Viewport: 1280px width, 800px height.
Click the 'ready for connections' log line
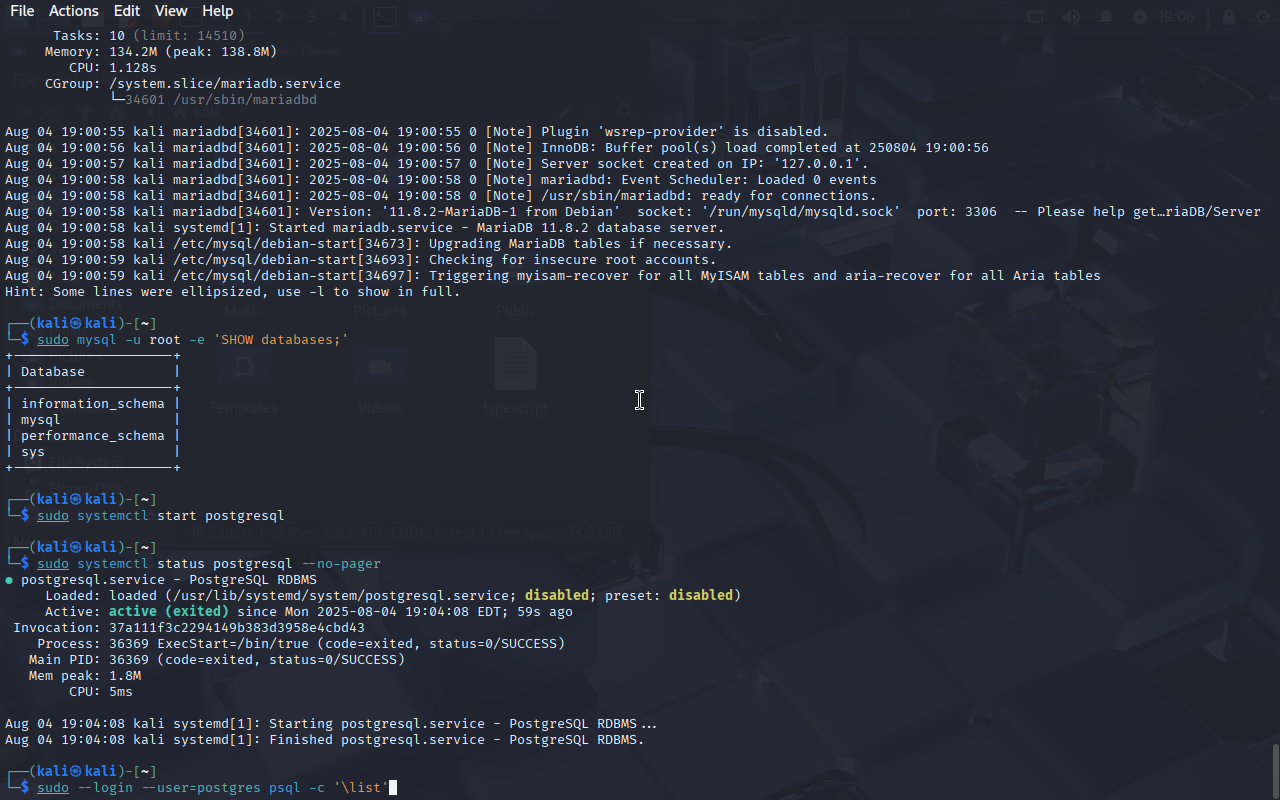441,196
